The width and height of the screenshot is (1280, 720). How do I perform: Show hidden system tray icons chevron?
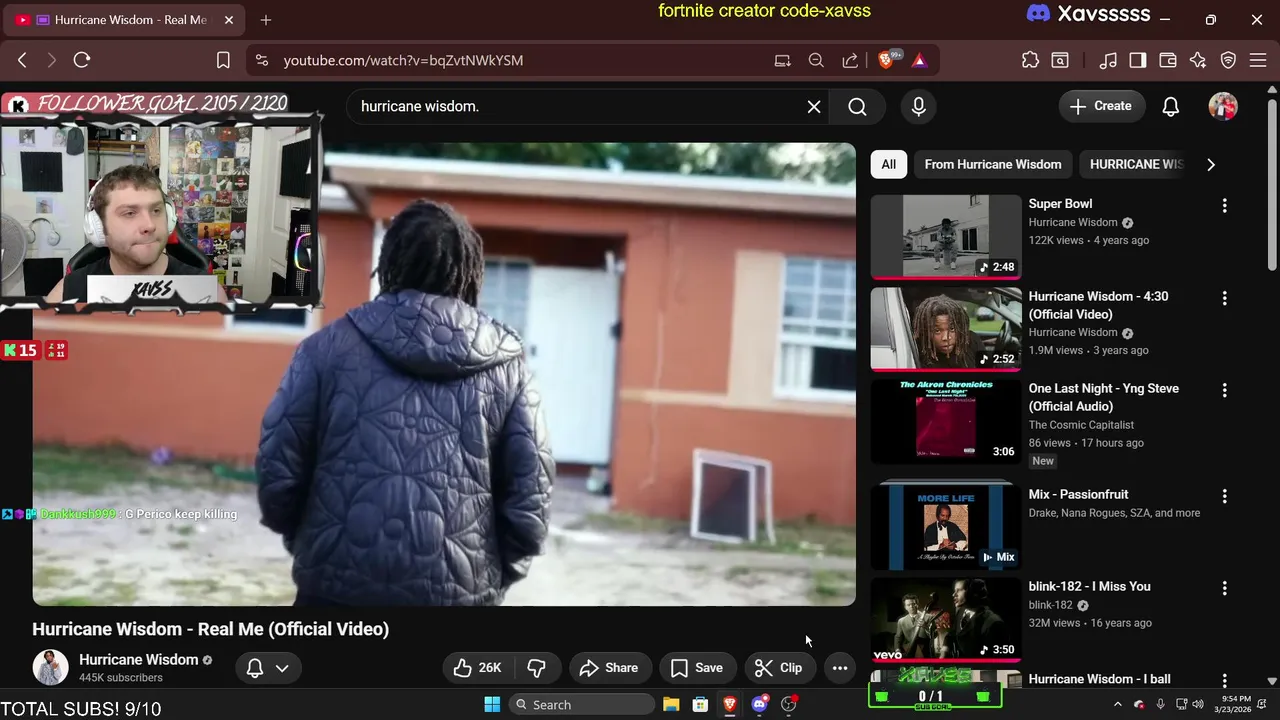click(1118, 705)
